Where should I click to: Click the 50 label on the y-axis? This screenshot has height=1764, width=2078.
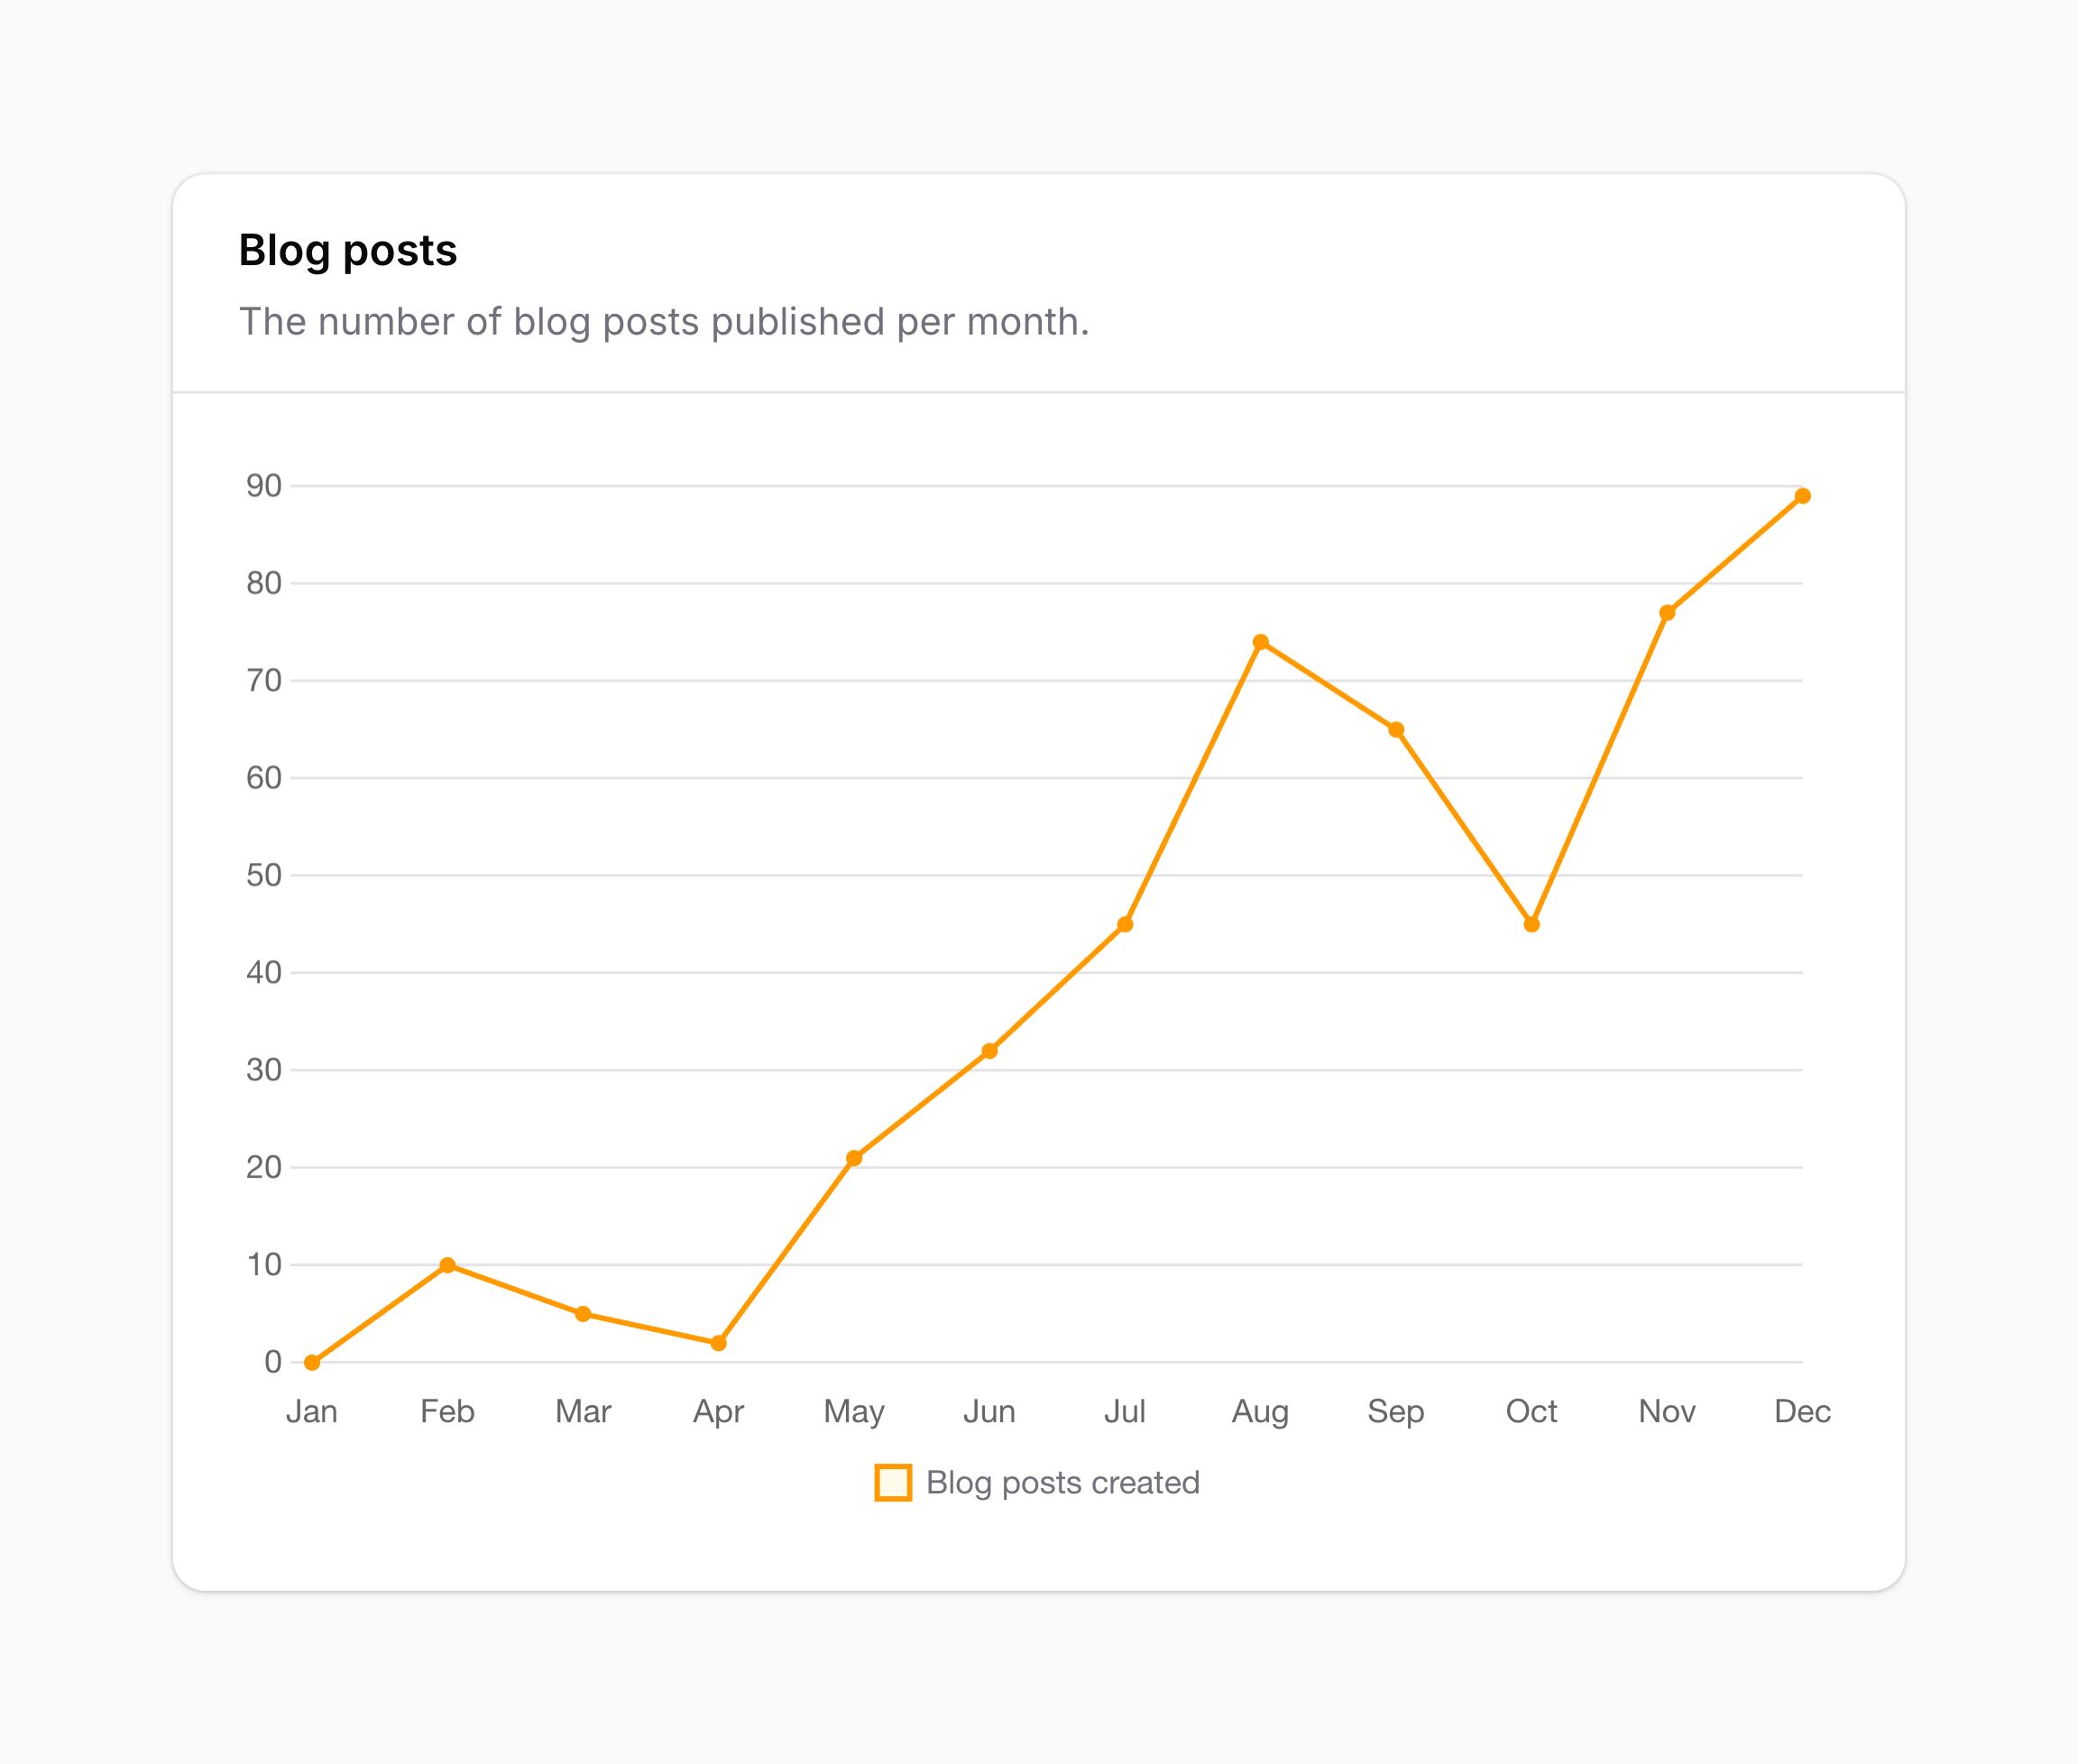(x=264, y=875)
